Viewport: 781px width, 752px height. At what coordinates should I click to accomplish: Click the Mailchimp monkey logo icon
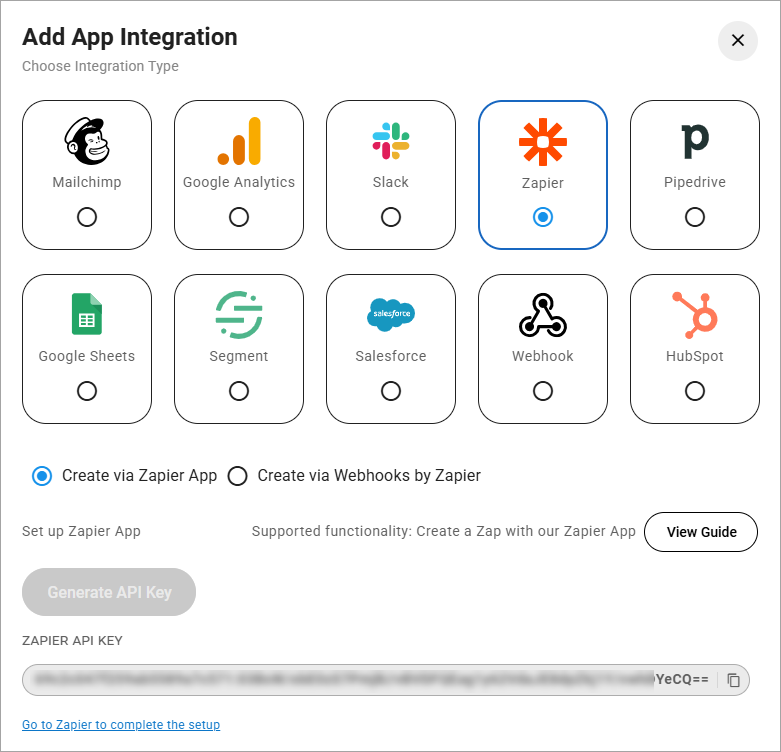tap(87, 141)
